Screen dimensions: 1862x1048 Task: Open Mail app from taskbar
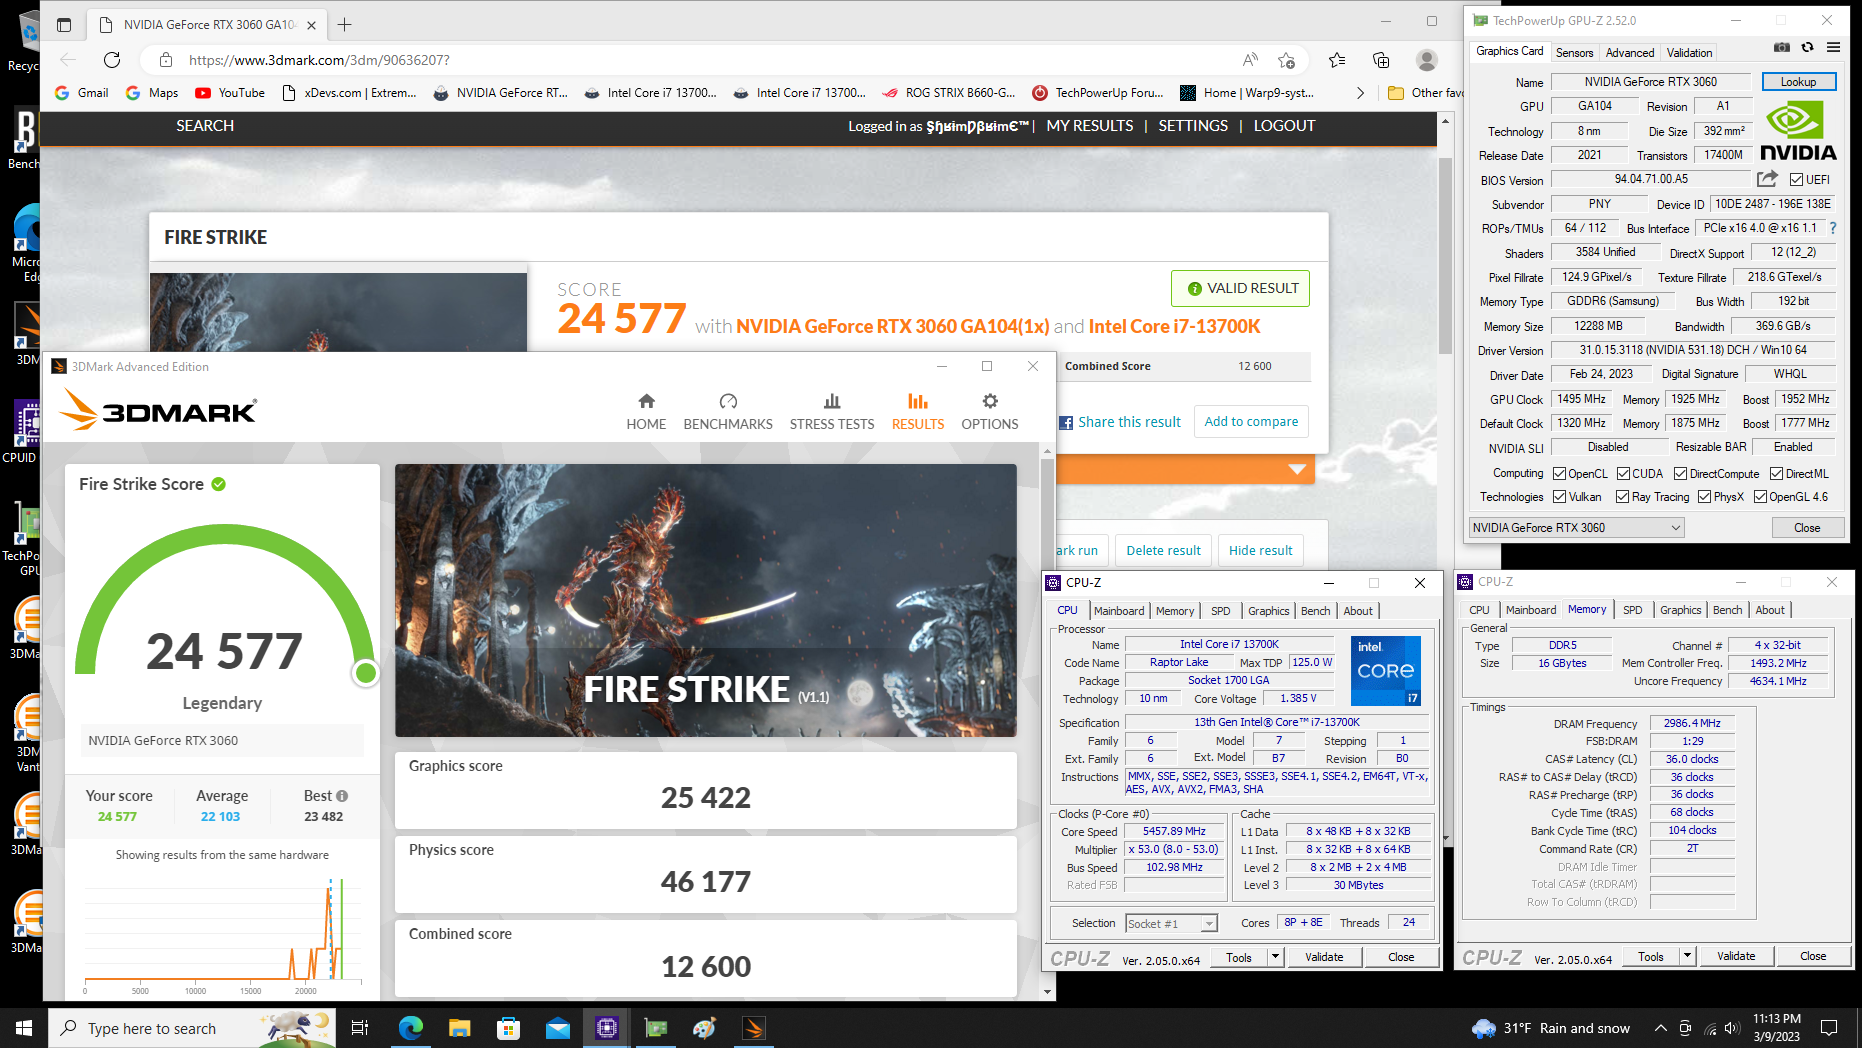pyautogui.click(x=557, y=1028)
